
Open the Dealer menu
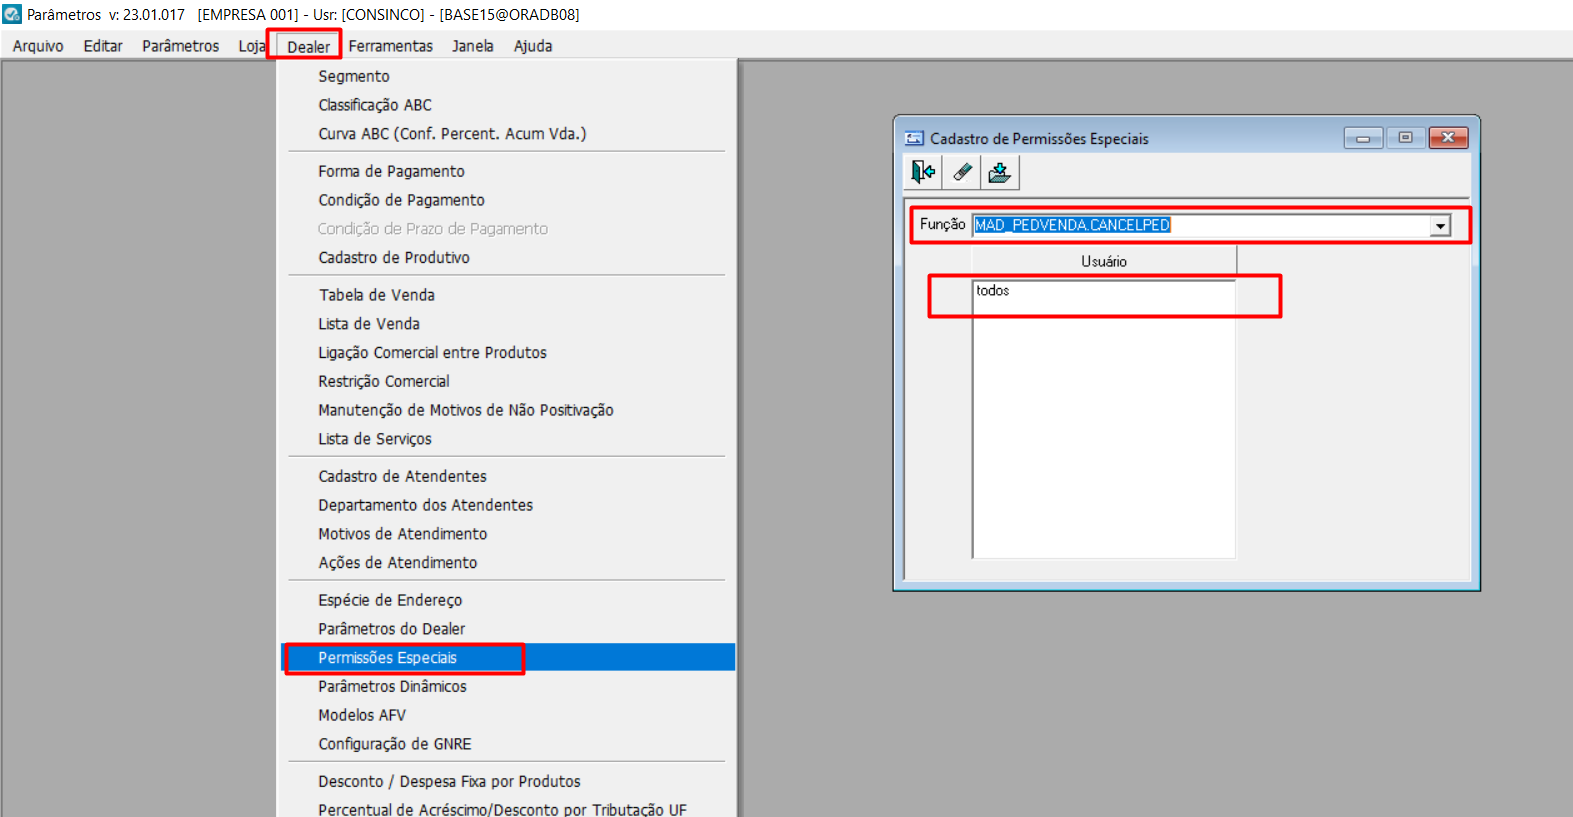click(x=308, y=46)
